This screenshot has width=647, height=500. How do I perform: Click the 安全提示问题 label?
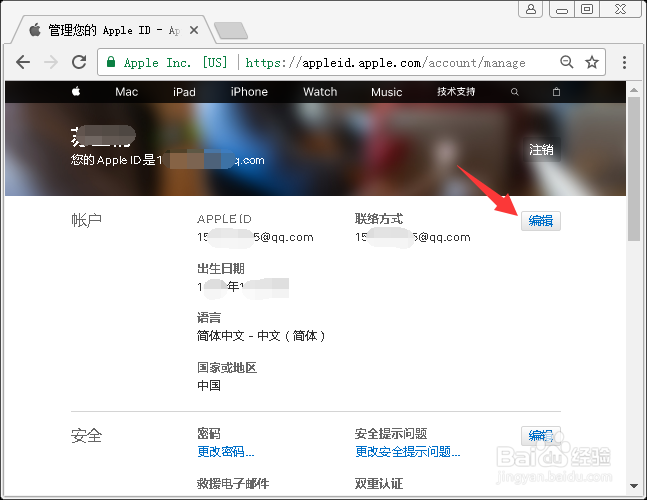[391, 434]
